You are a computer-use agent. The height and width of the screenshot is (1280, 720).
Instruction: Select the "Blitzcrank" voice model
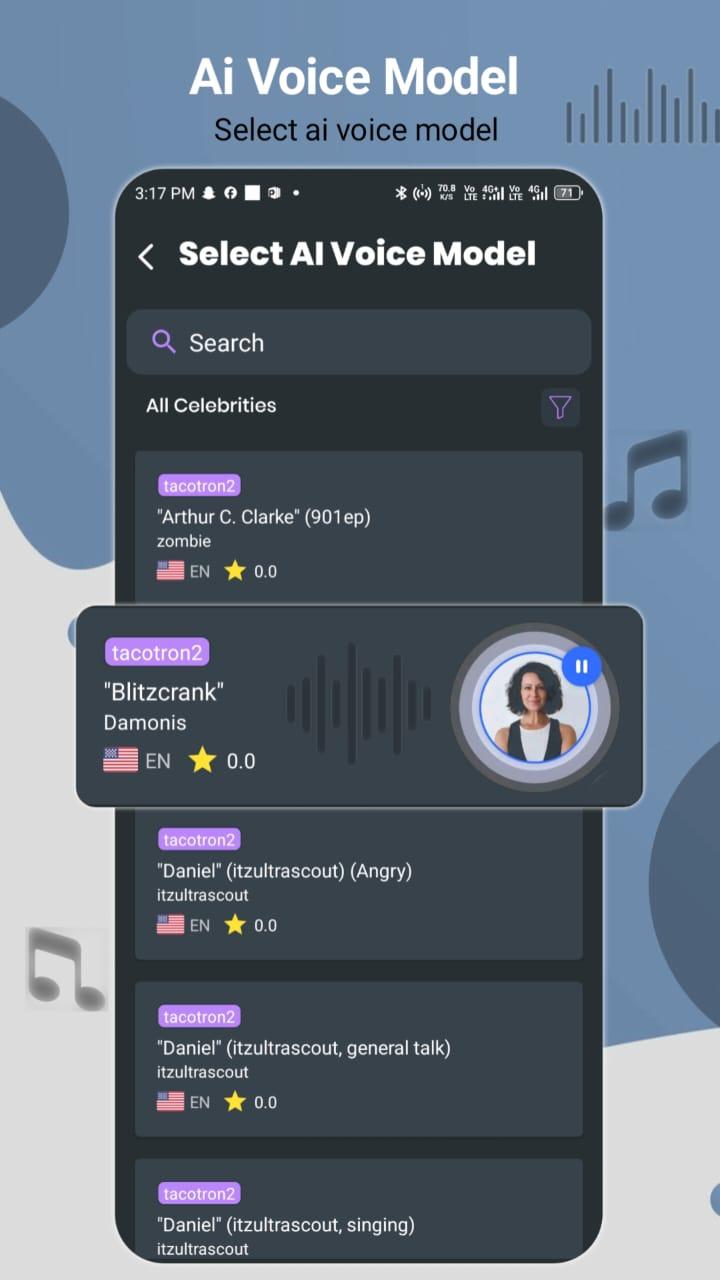[359, 706]
